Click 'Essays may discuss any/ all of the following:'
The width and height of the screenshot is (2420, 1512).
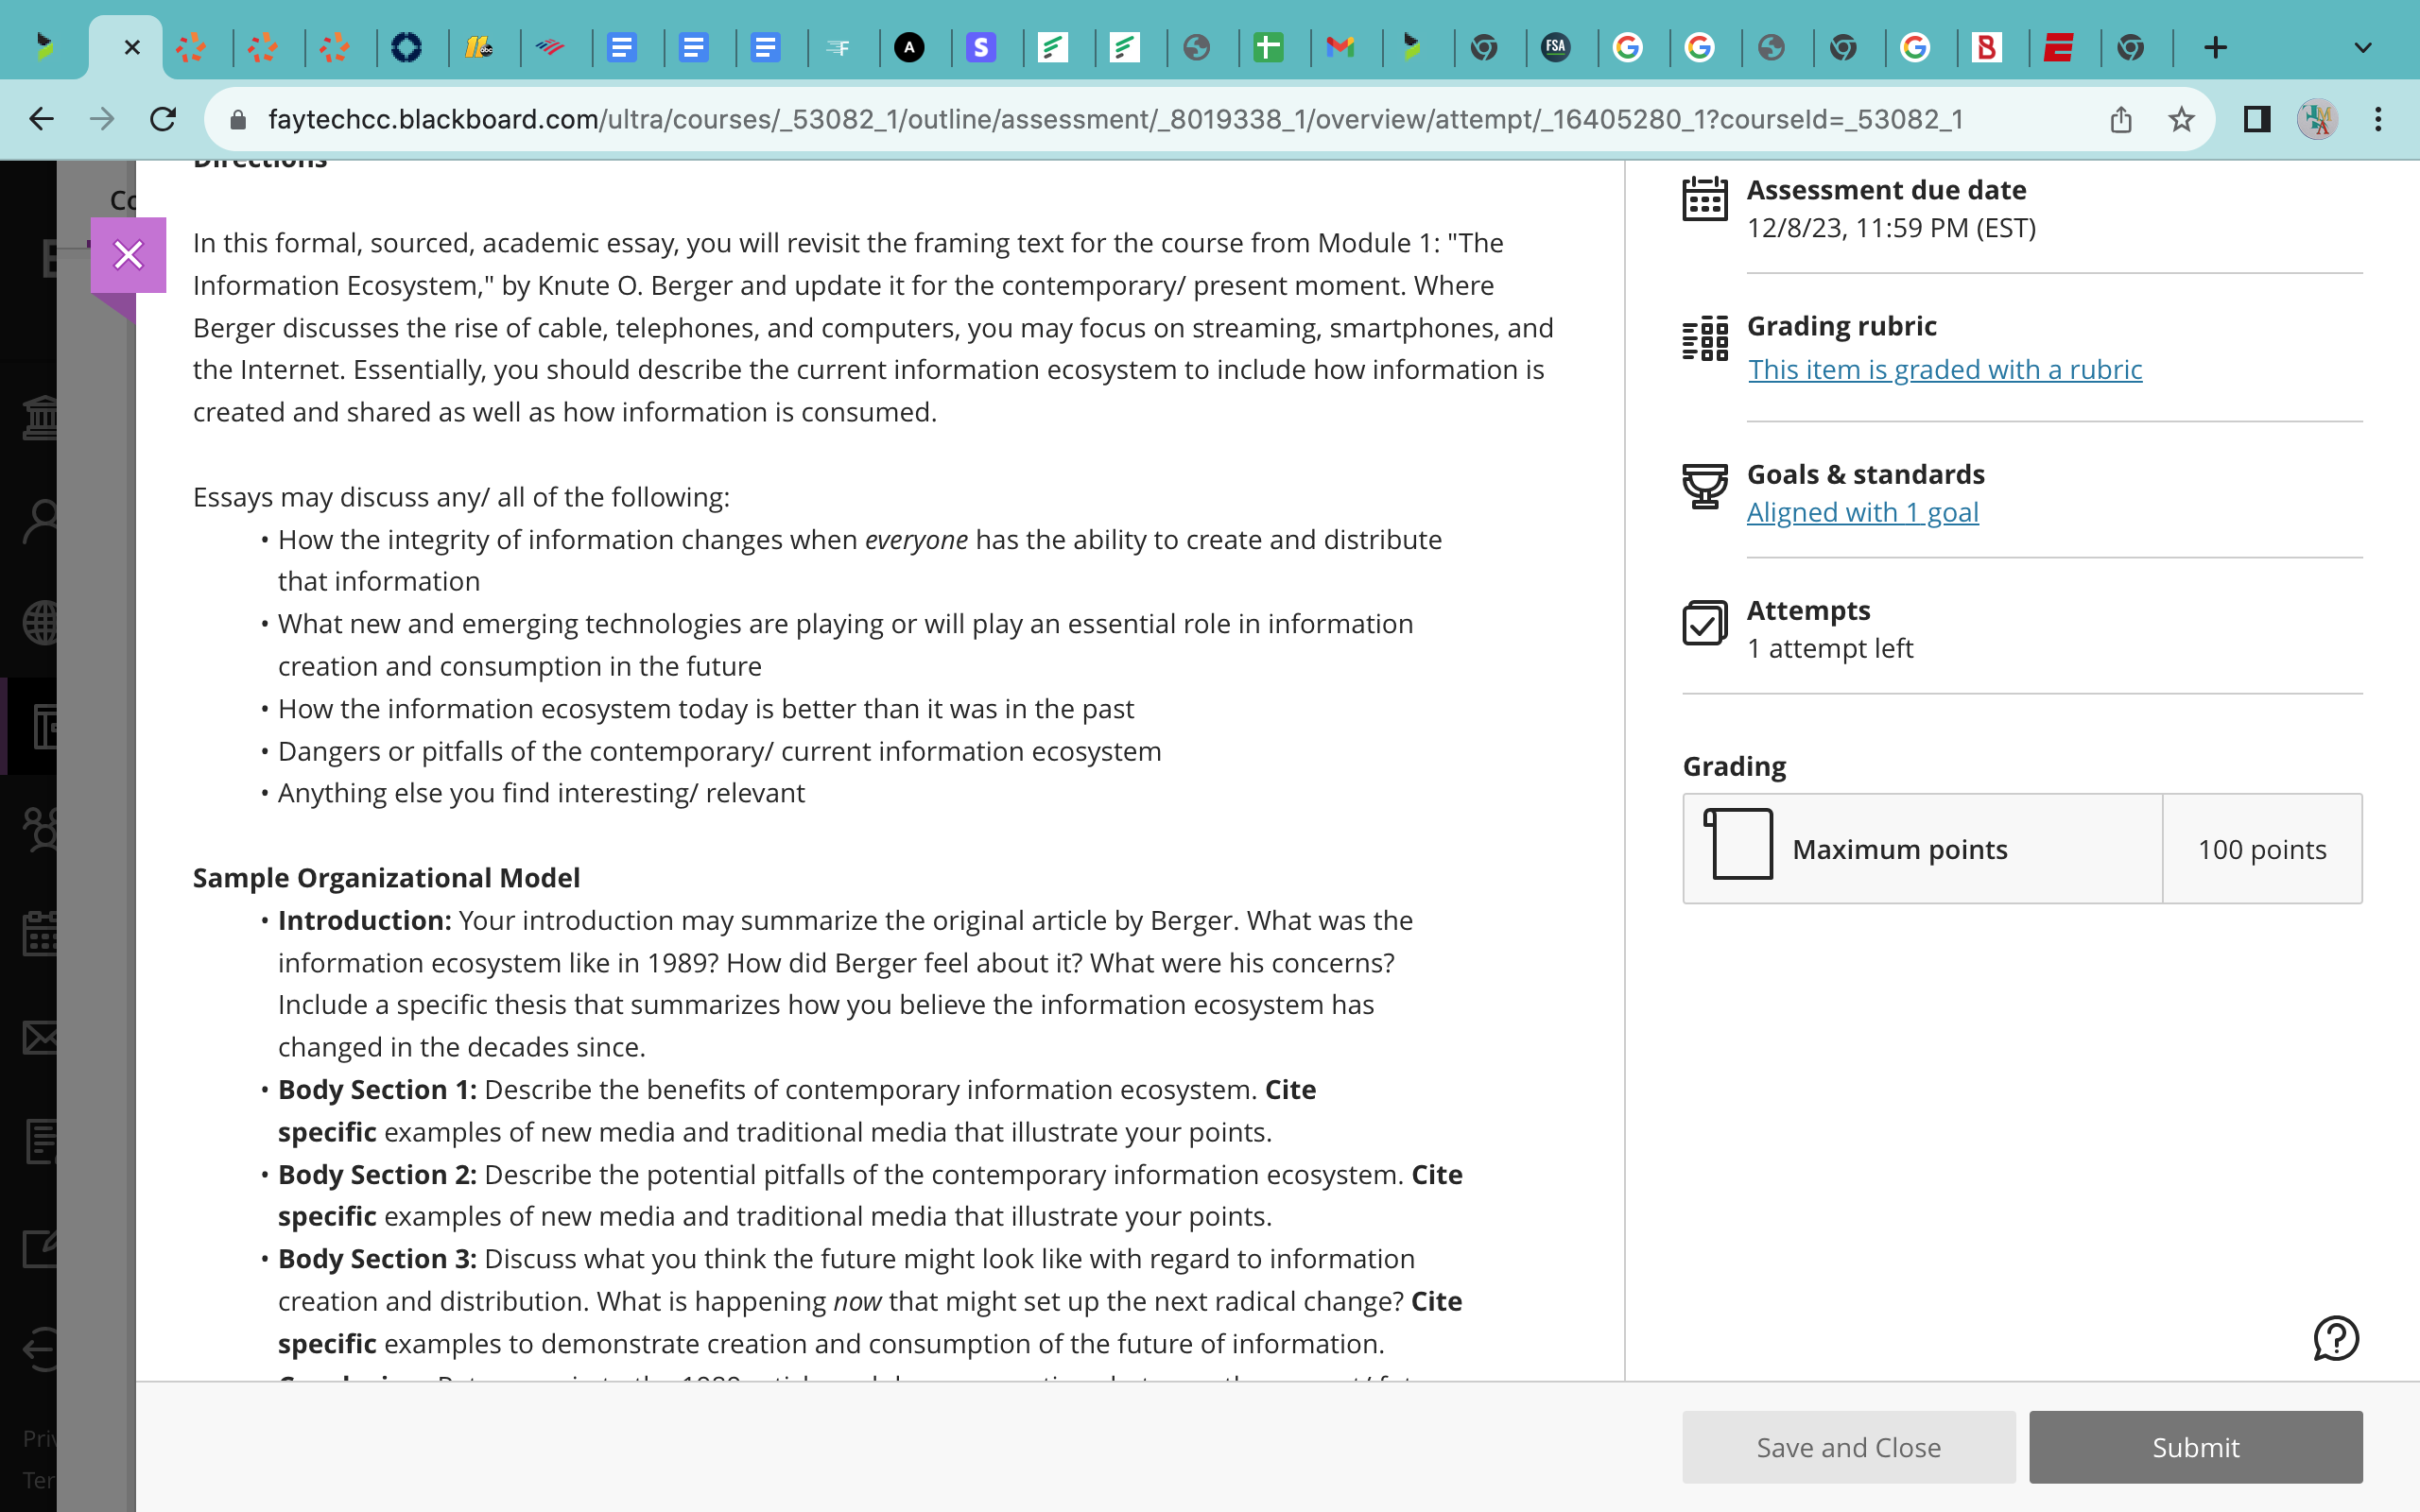[x=461, y=497]
